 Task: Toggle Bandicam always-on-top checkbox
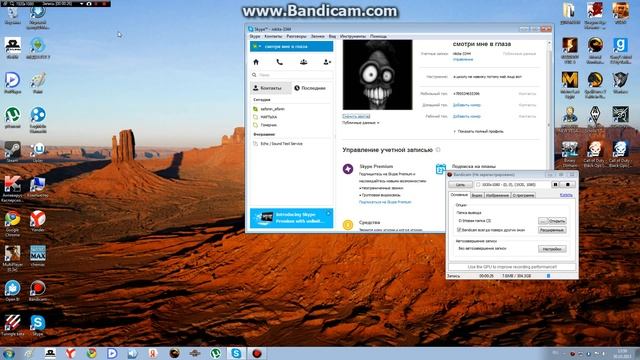459,230
